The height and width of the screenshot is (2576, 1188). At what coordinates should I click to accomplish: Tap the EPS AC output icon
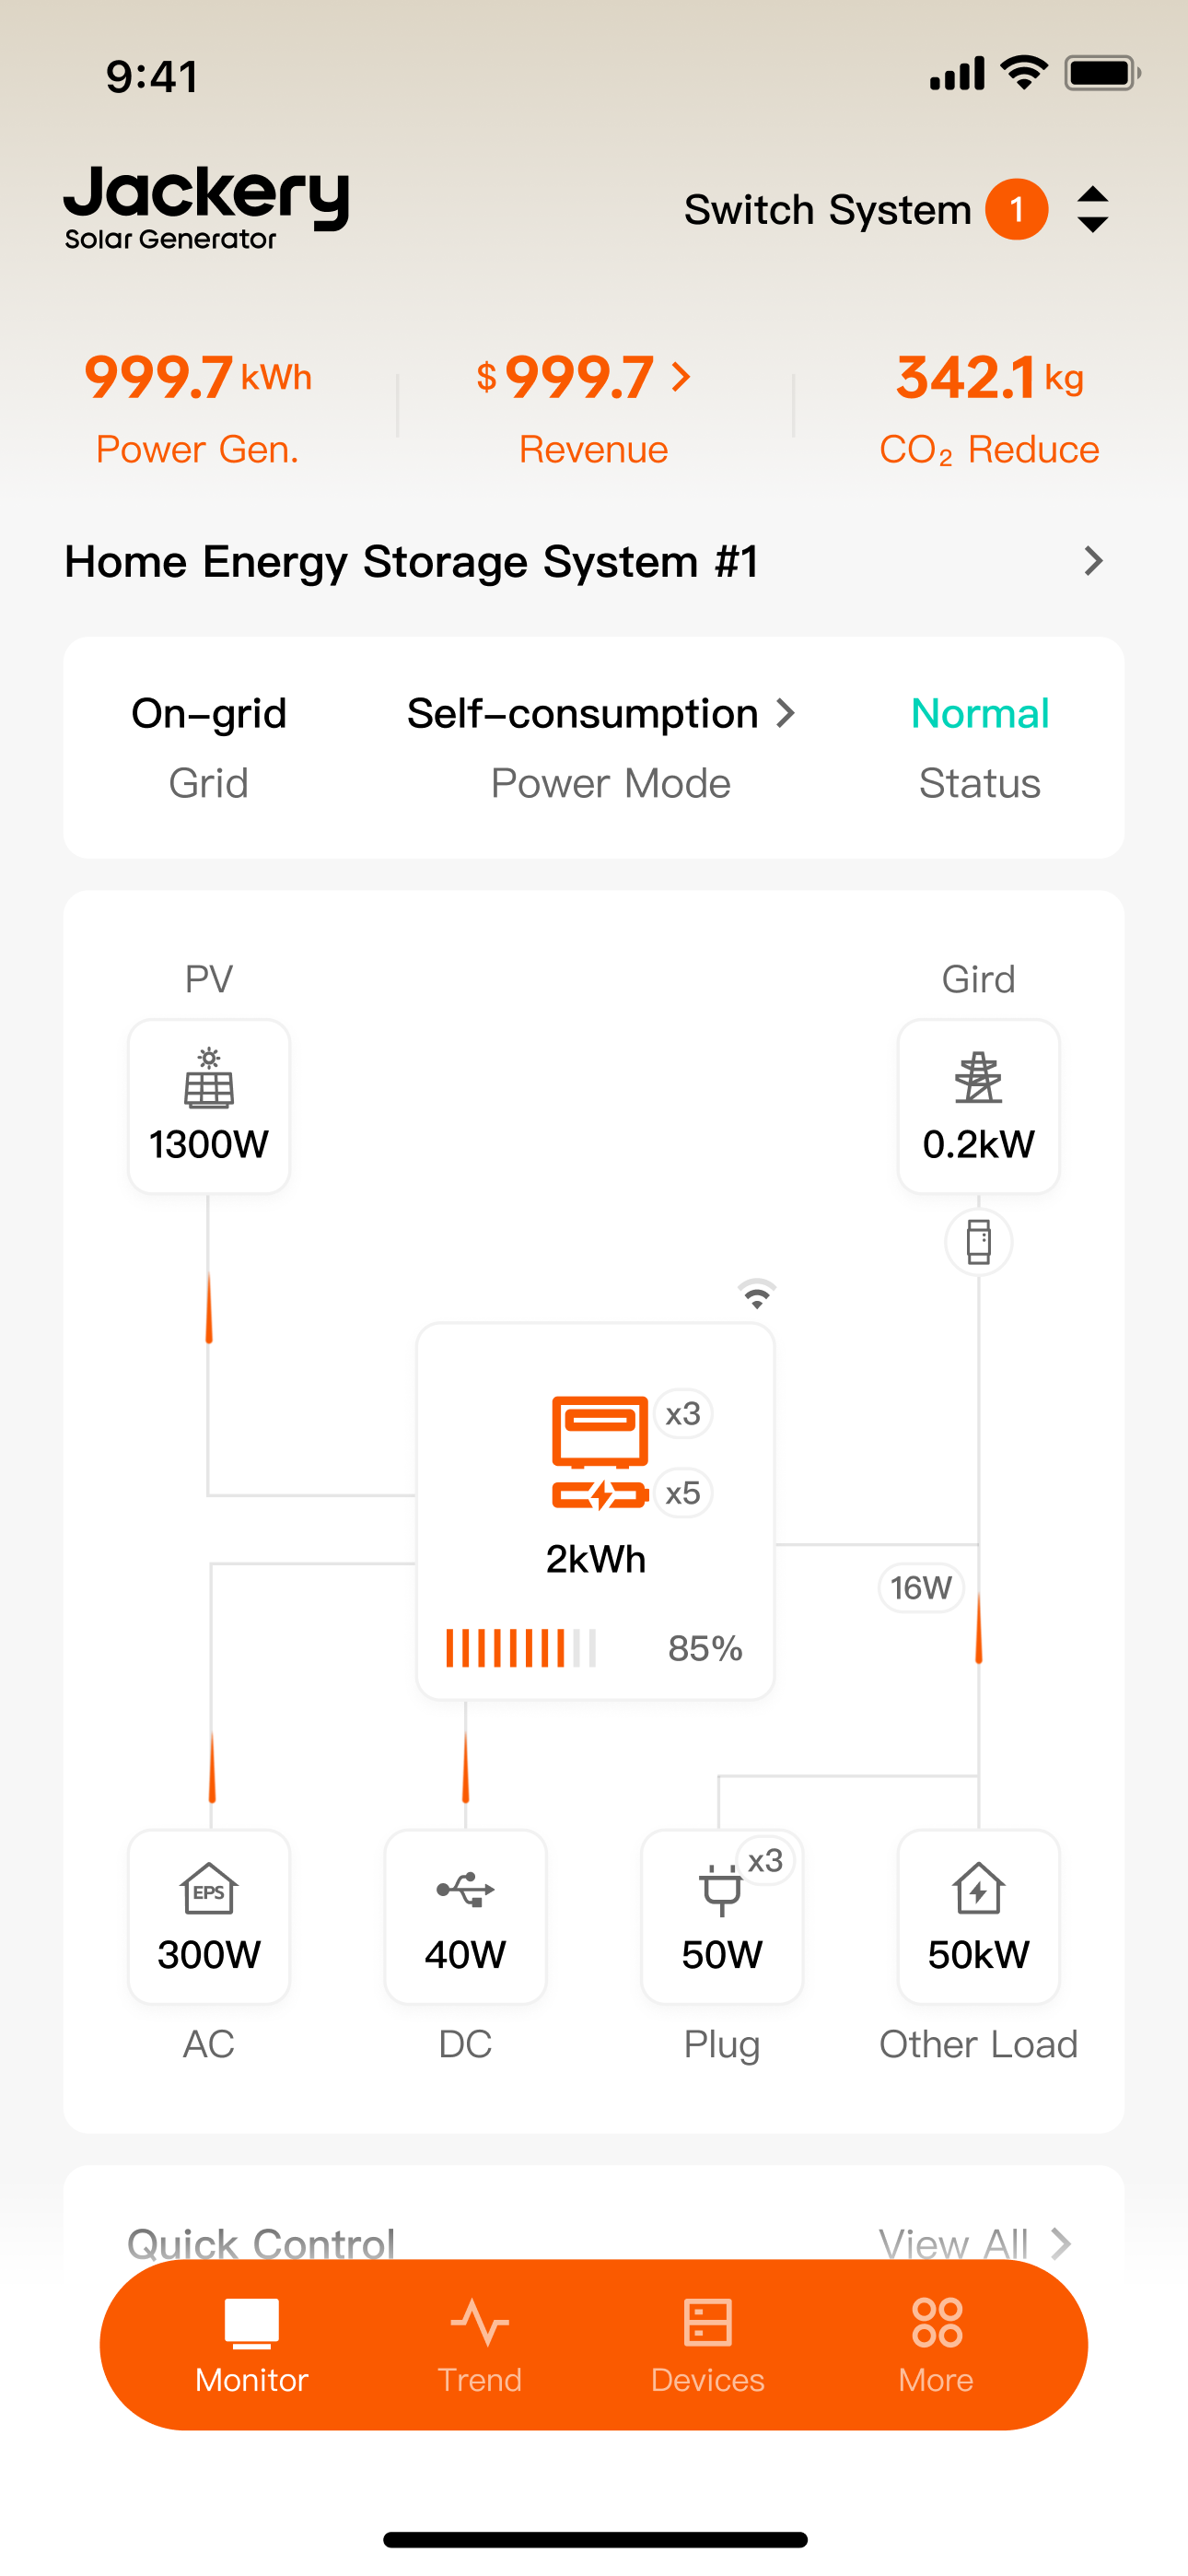coord(209,1889)
